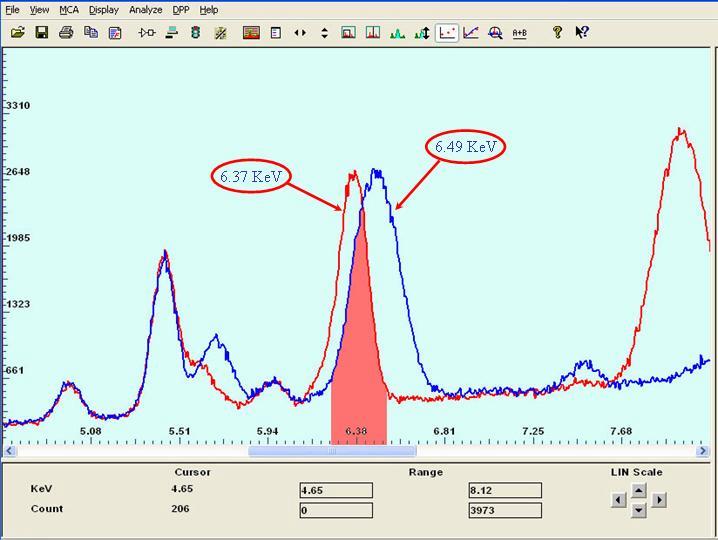Click the vertical up-down arrows icon
Viewport: 718px width, 540px height.
tap(325, 33)
